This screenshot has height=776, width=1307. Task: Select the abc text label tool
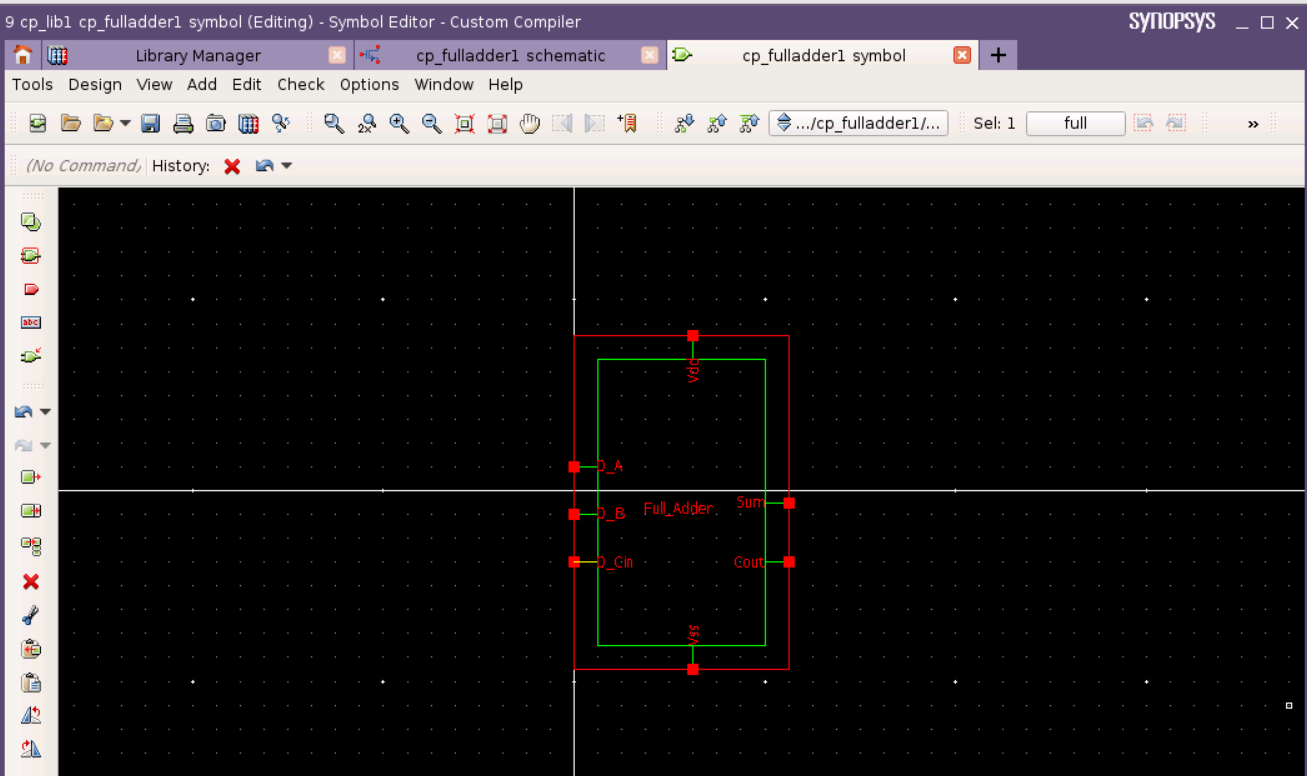click(29, 322)
